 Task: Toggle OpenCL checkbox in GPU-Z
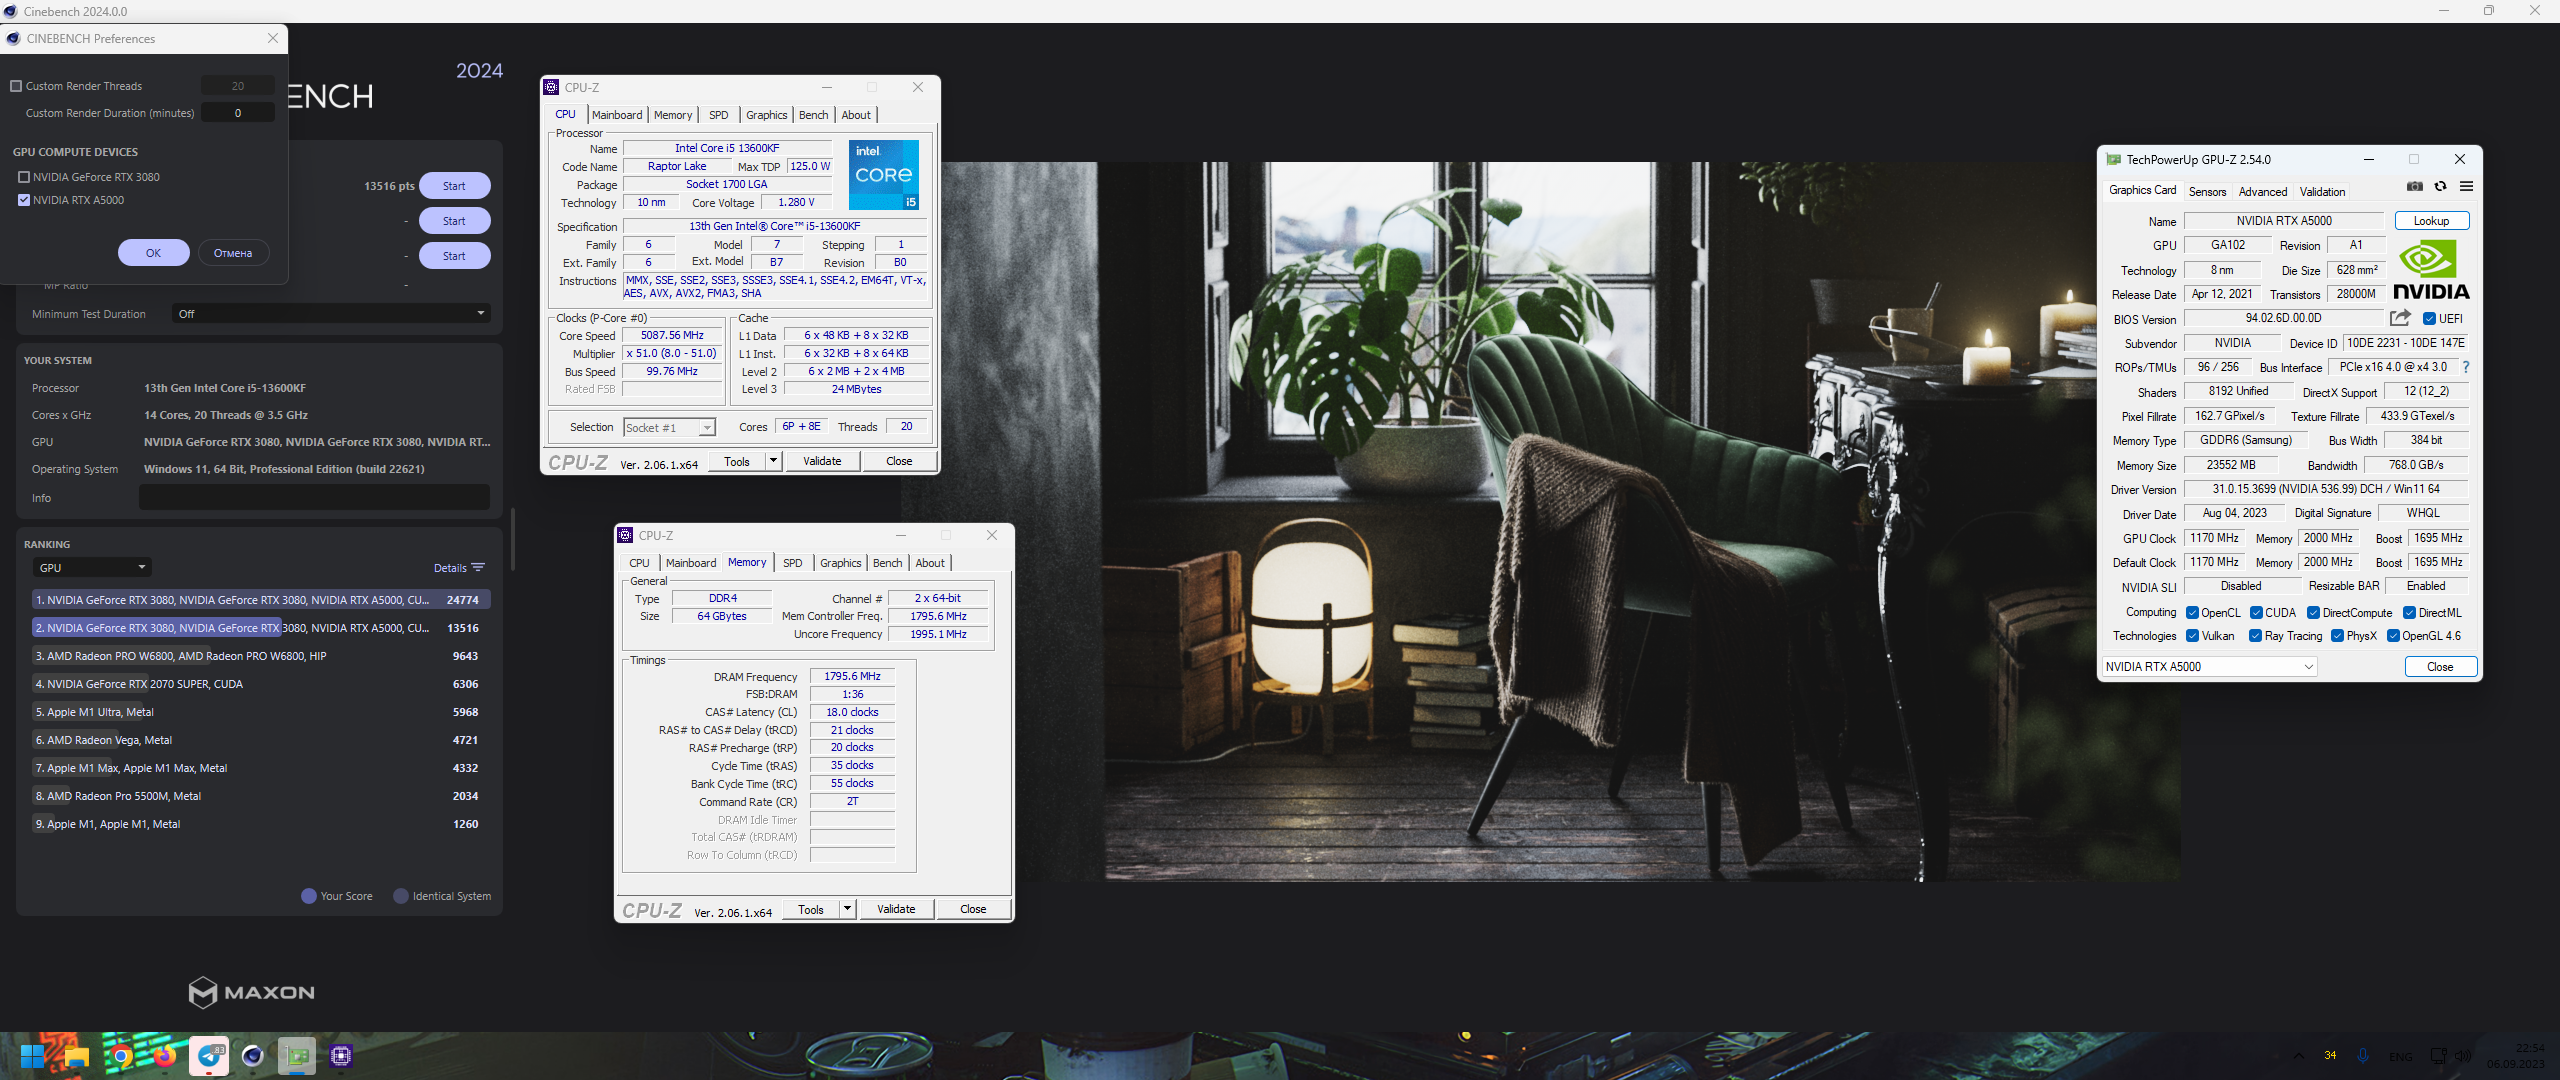point(2192,613)
